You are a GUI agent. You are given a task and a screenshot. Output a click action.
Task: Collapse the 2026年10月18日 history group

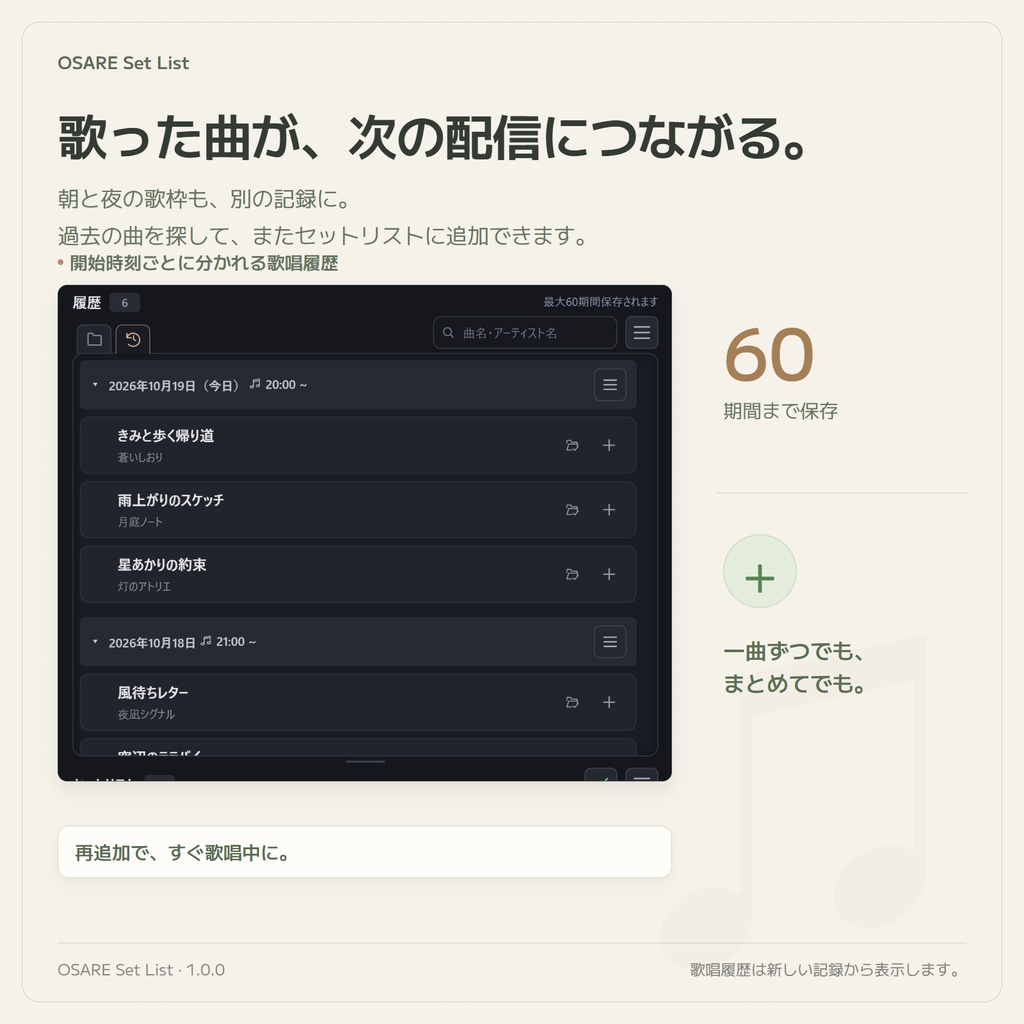click(95, 642)
